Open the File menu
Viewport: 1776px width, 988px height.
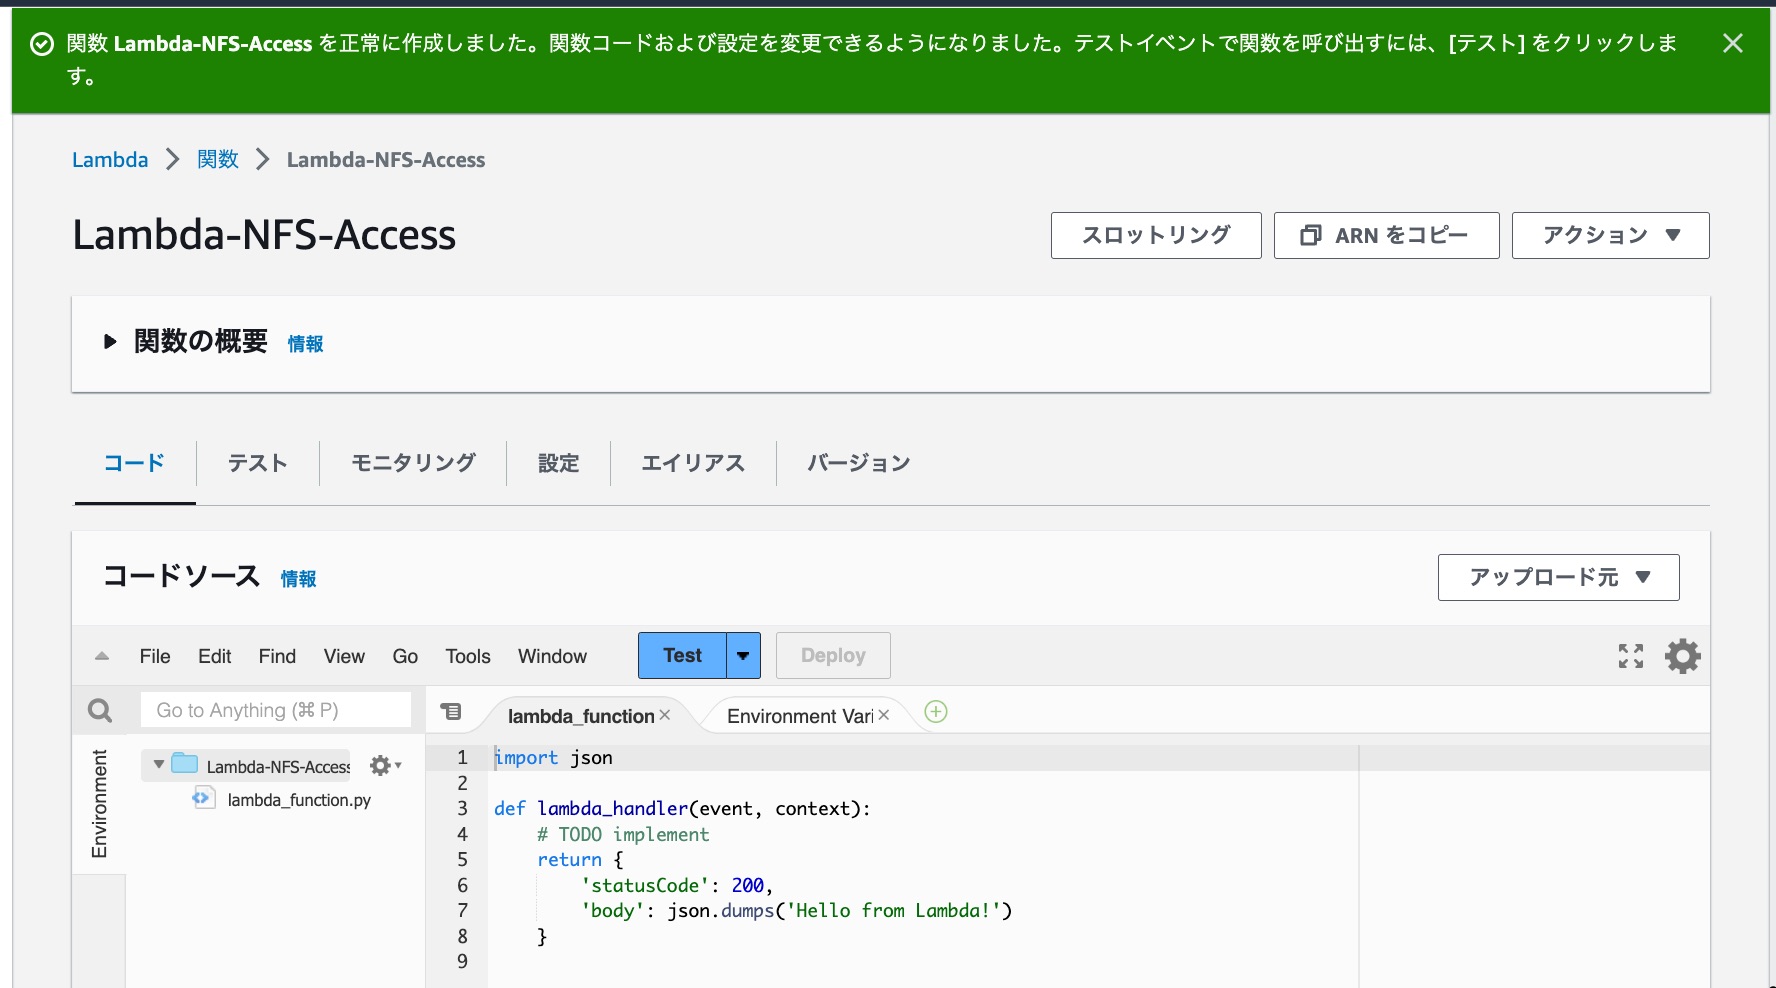tap(155, 656)
